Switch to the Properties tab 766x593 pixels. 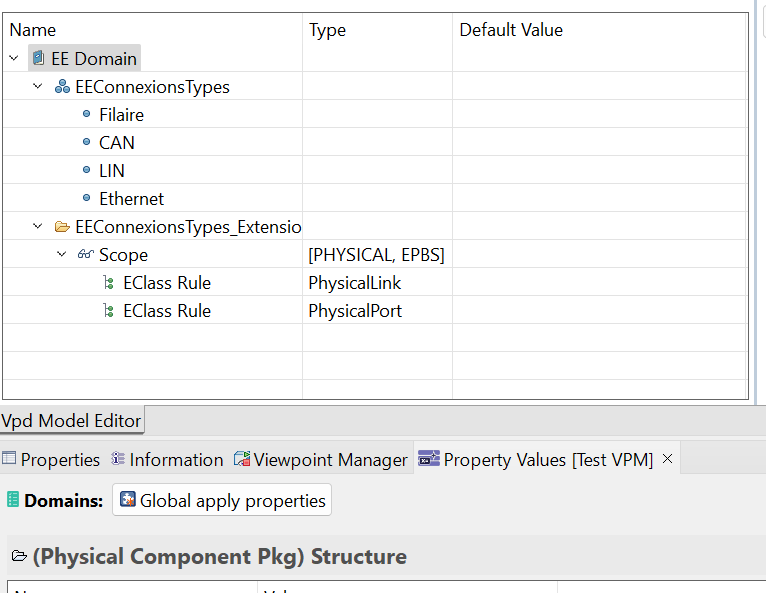(51, 460)
